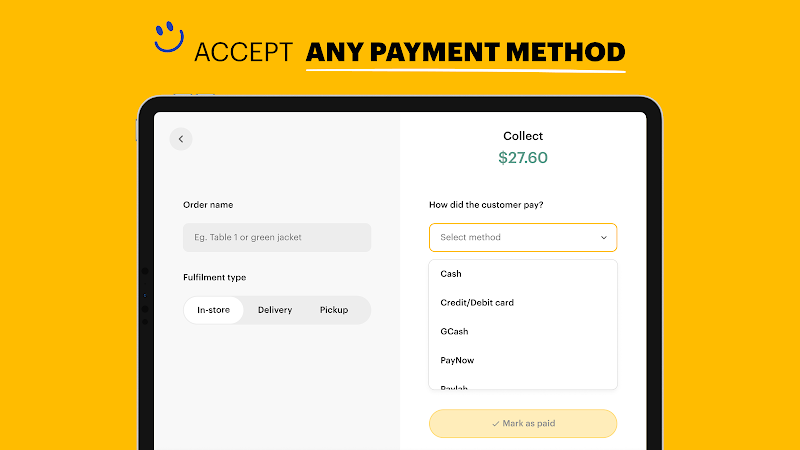Select Pickup fulfilment type

pyautogui.click(x=334, y=310)
